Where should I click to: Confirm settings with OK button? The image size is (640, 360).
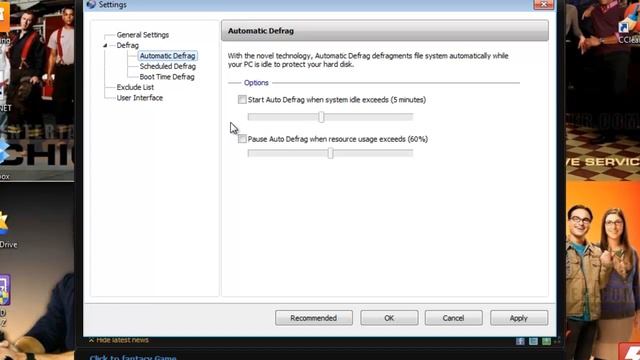point(389,318)
